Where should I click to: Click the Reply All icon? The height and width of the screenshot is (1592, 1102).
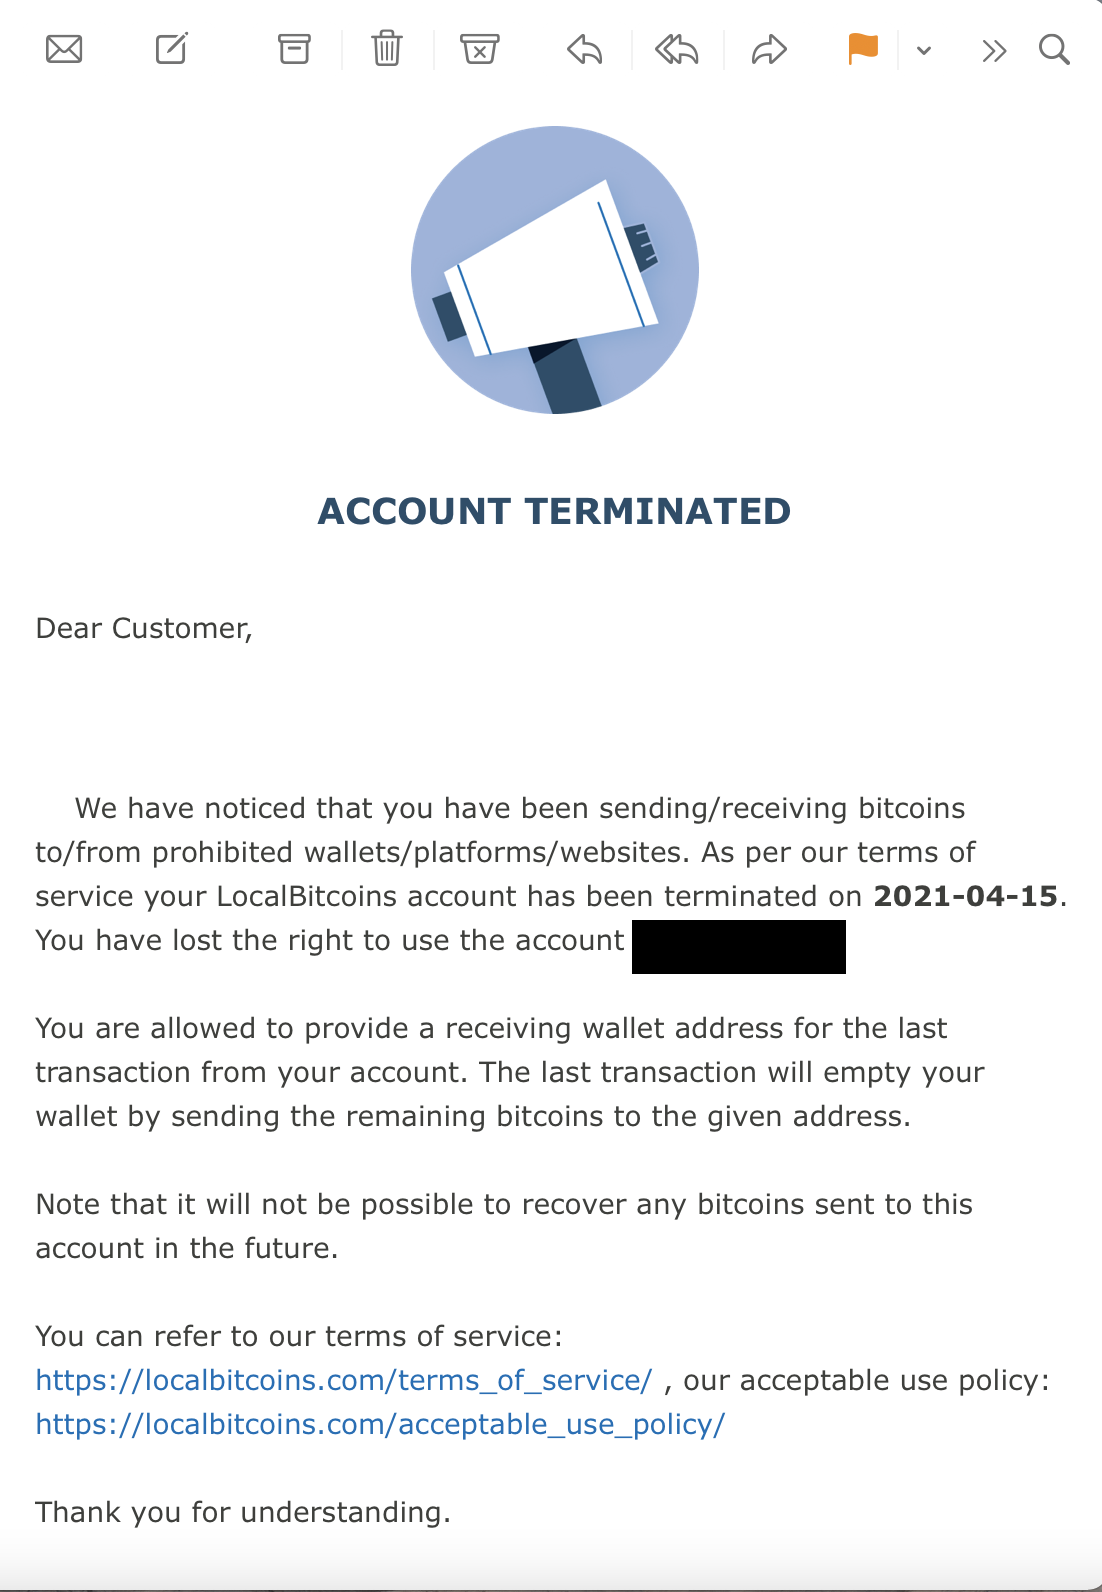[x=677, y=49]
